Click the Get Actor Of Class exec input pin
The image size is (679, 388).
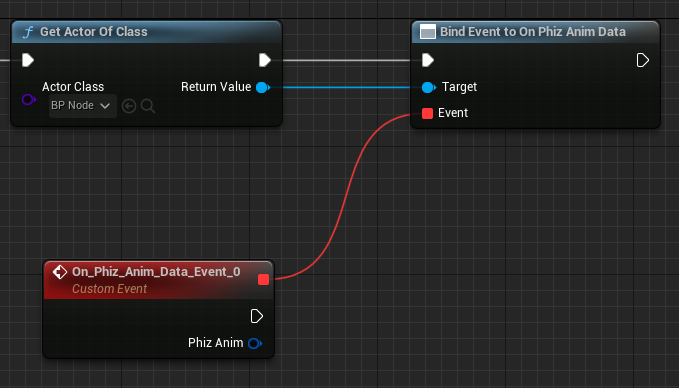click(28, 60)
